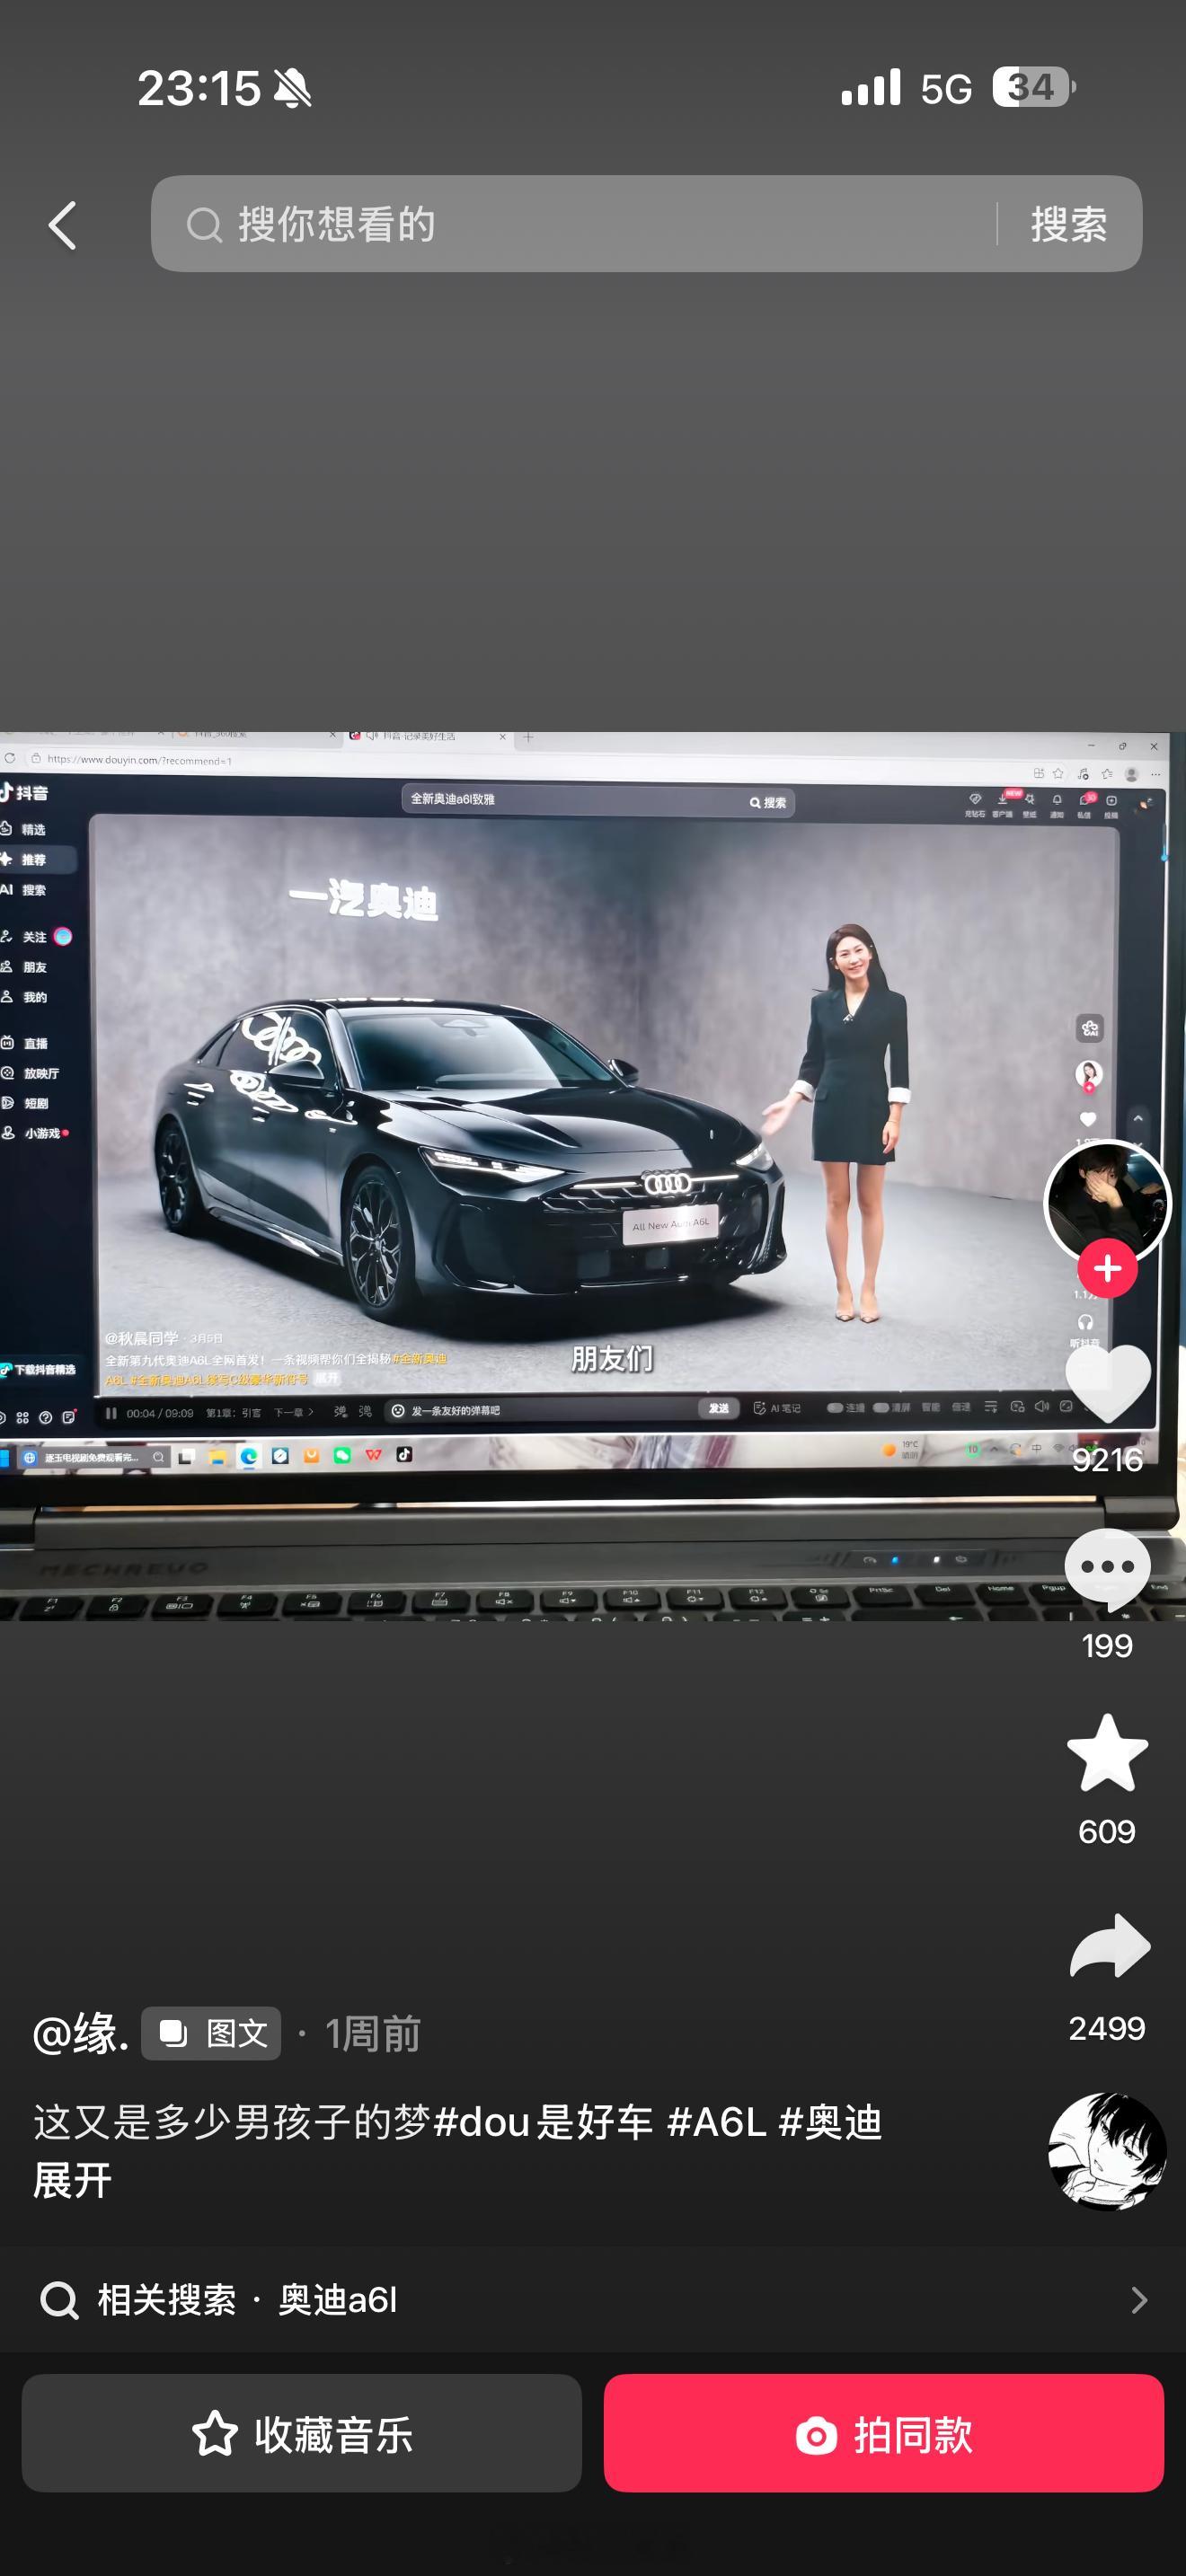The height and width of the screenshot is (2576, 1186).
Task: Tap the chevron on related search row
Action: tap(1139, 2300)
